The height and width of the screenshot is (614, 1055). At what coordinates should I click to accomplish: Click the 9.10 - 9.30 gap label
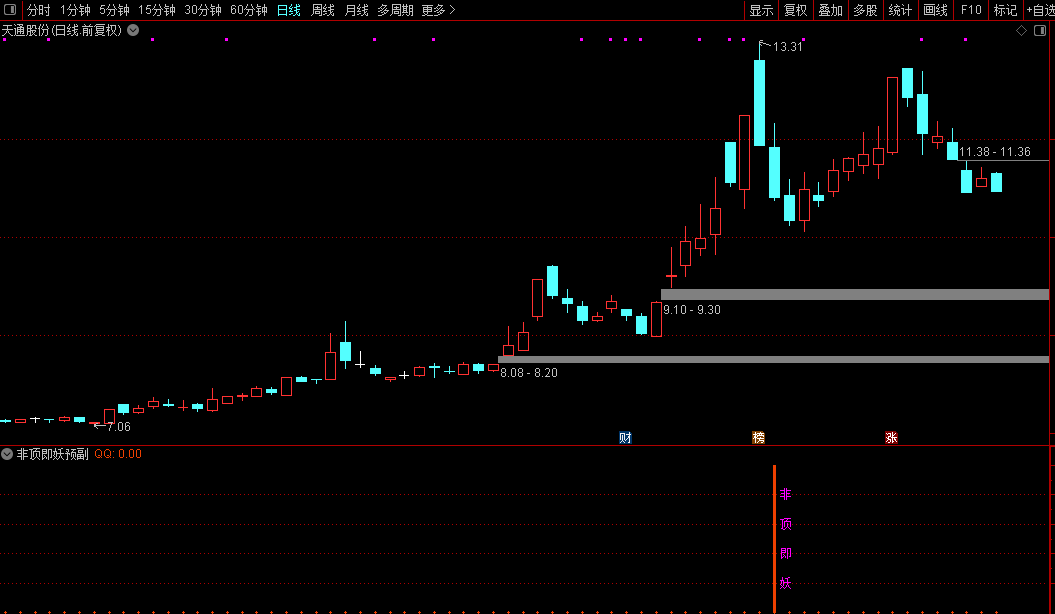pyautogui.click(x=692, y=309)
